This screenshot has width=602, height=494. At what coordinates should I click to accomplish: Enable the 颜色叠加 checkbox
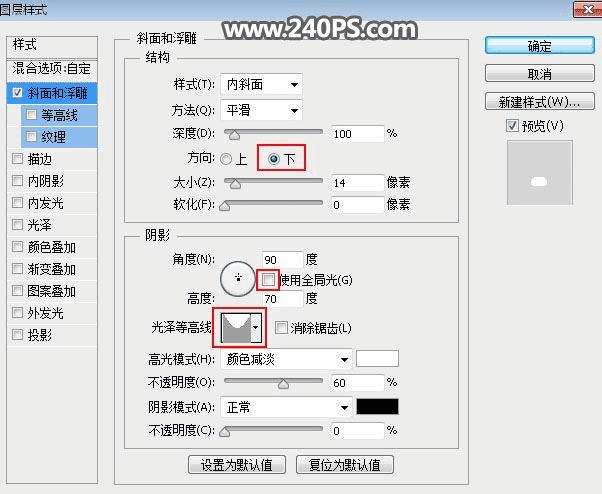[17, 246]
